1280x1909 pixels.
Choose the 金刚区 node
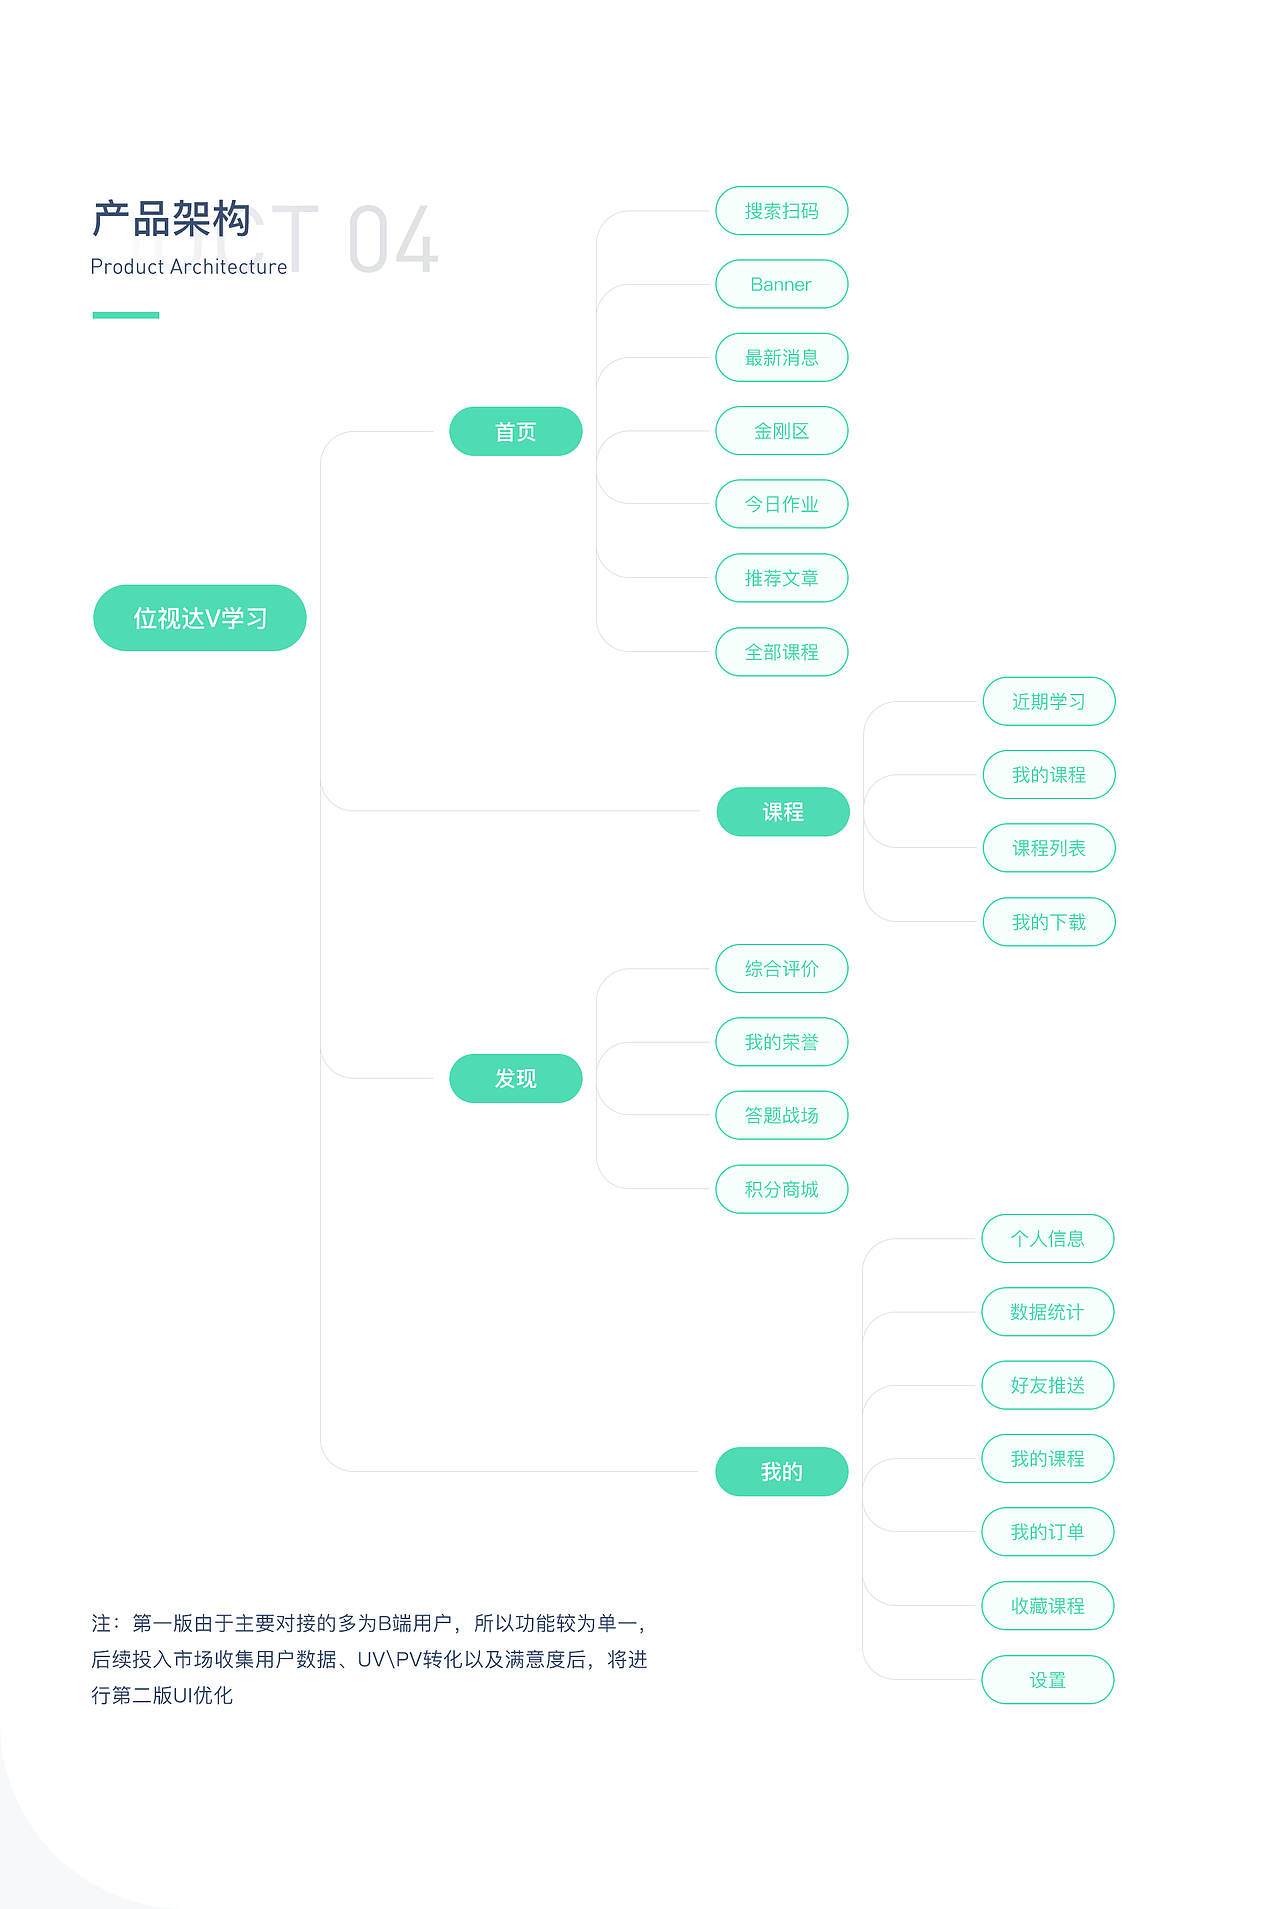point(781,431)
